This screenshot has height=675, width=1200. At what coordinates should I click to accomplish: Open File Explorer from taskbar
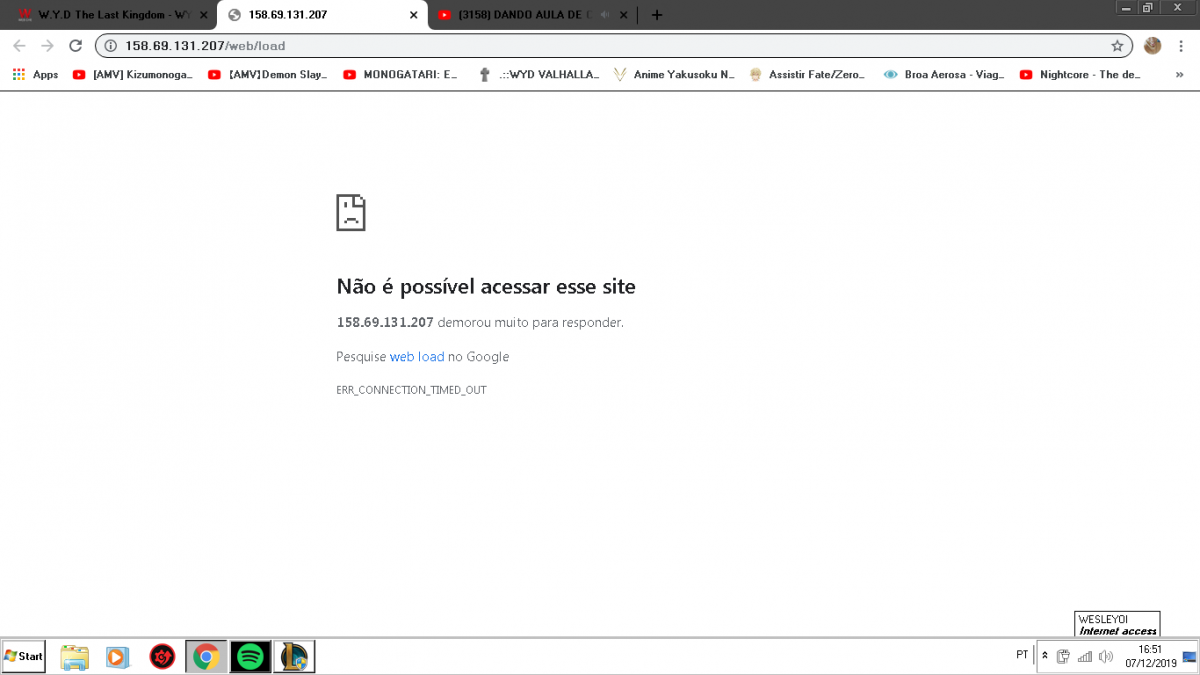click(x=75, y=657)
